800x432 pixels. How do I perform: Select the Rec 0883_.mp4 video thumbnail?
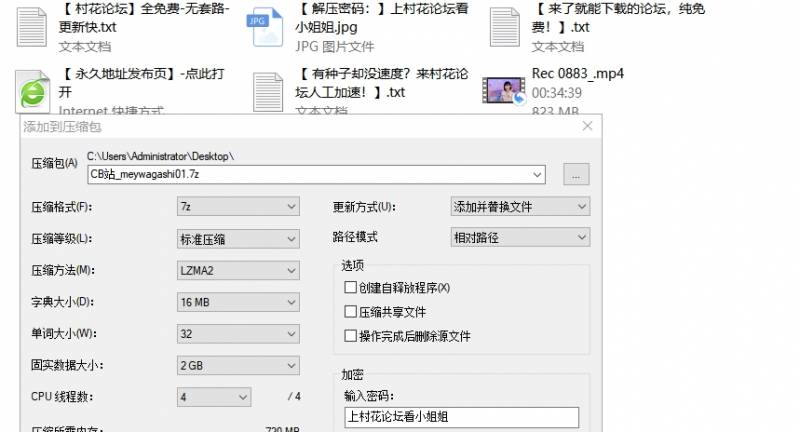tap(504, 91)
